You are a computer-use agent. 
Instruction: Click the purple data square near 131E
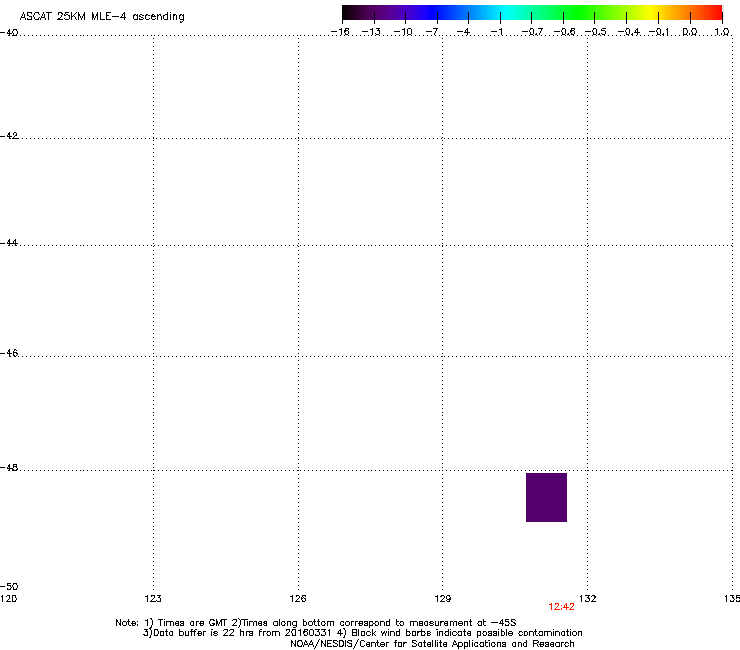tap(546, 497)
